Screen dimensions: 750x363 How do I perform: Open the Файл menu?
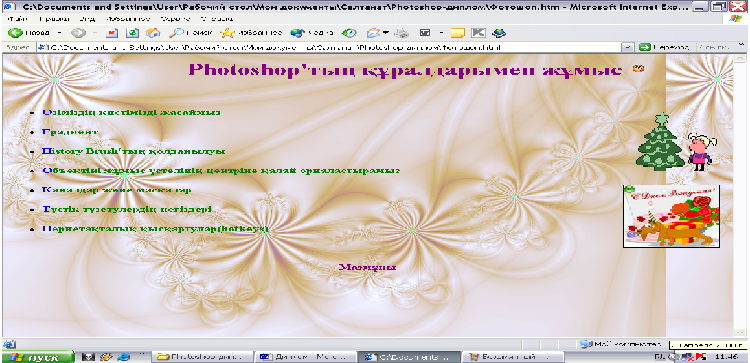[x=18, y=19]
